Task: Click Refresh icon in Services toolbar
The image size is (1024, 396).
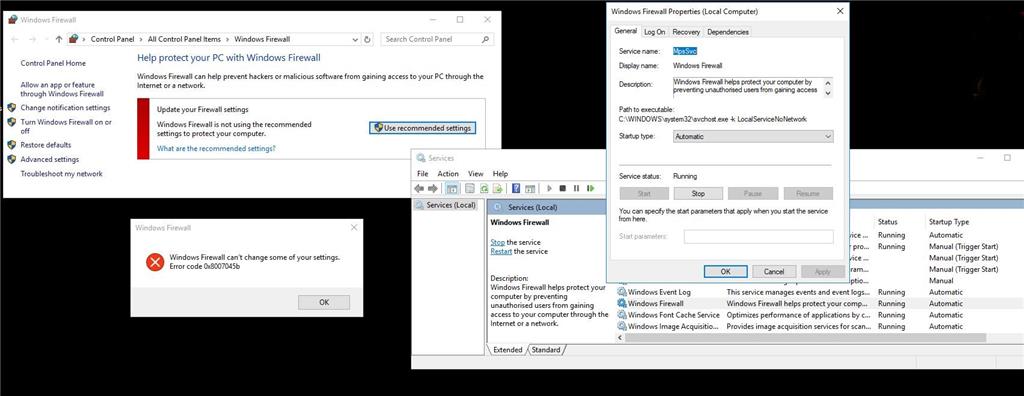Action: coord(484,188)
